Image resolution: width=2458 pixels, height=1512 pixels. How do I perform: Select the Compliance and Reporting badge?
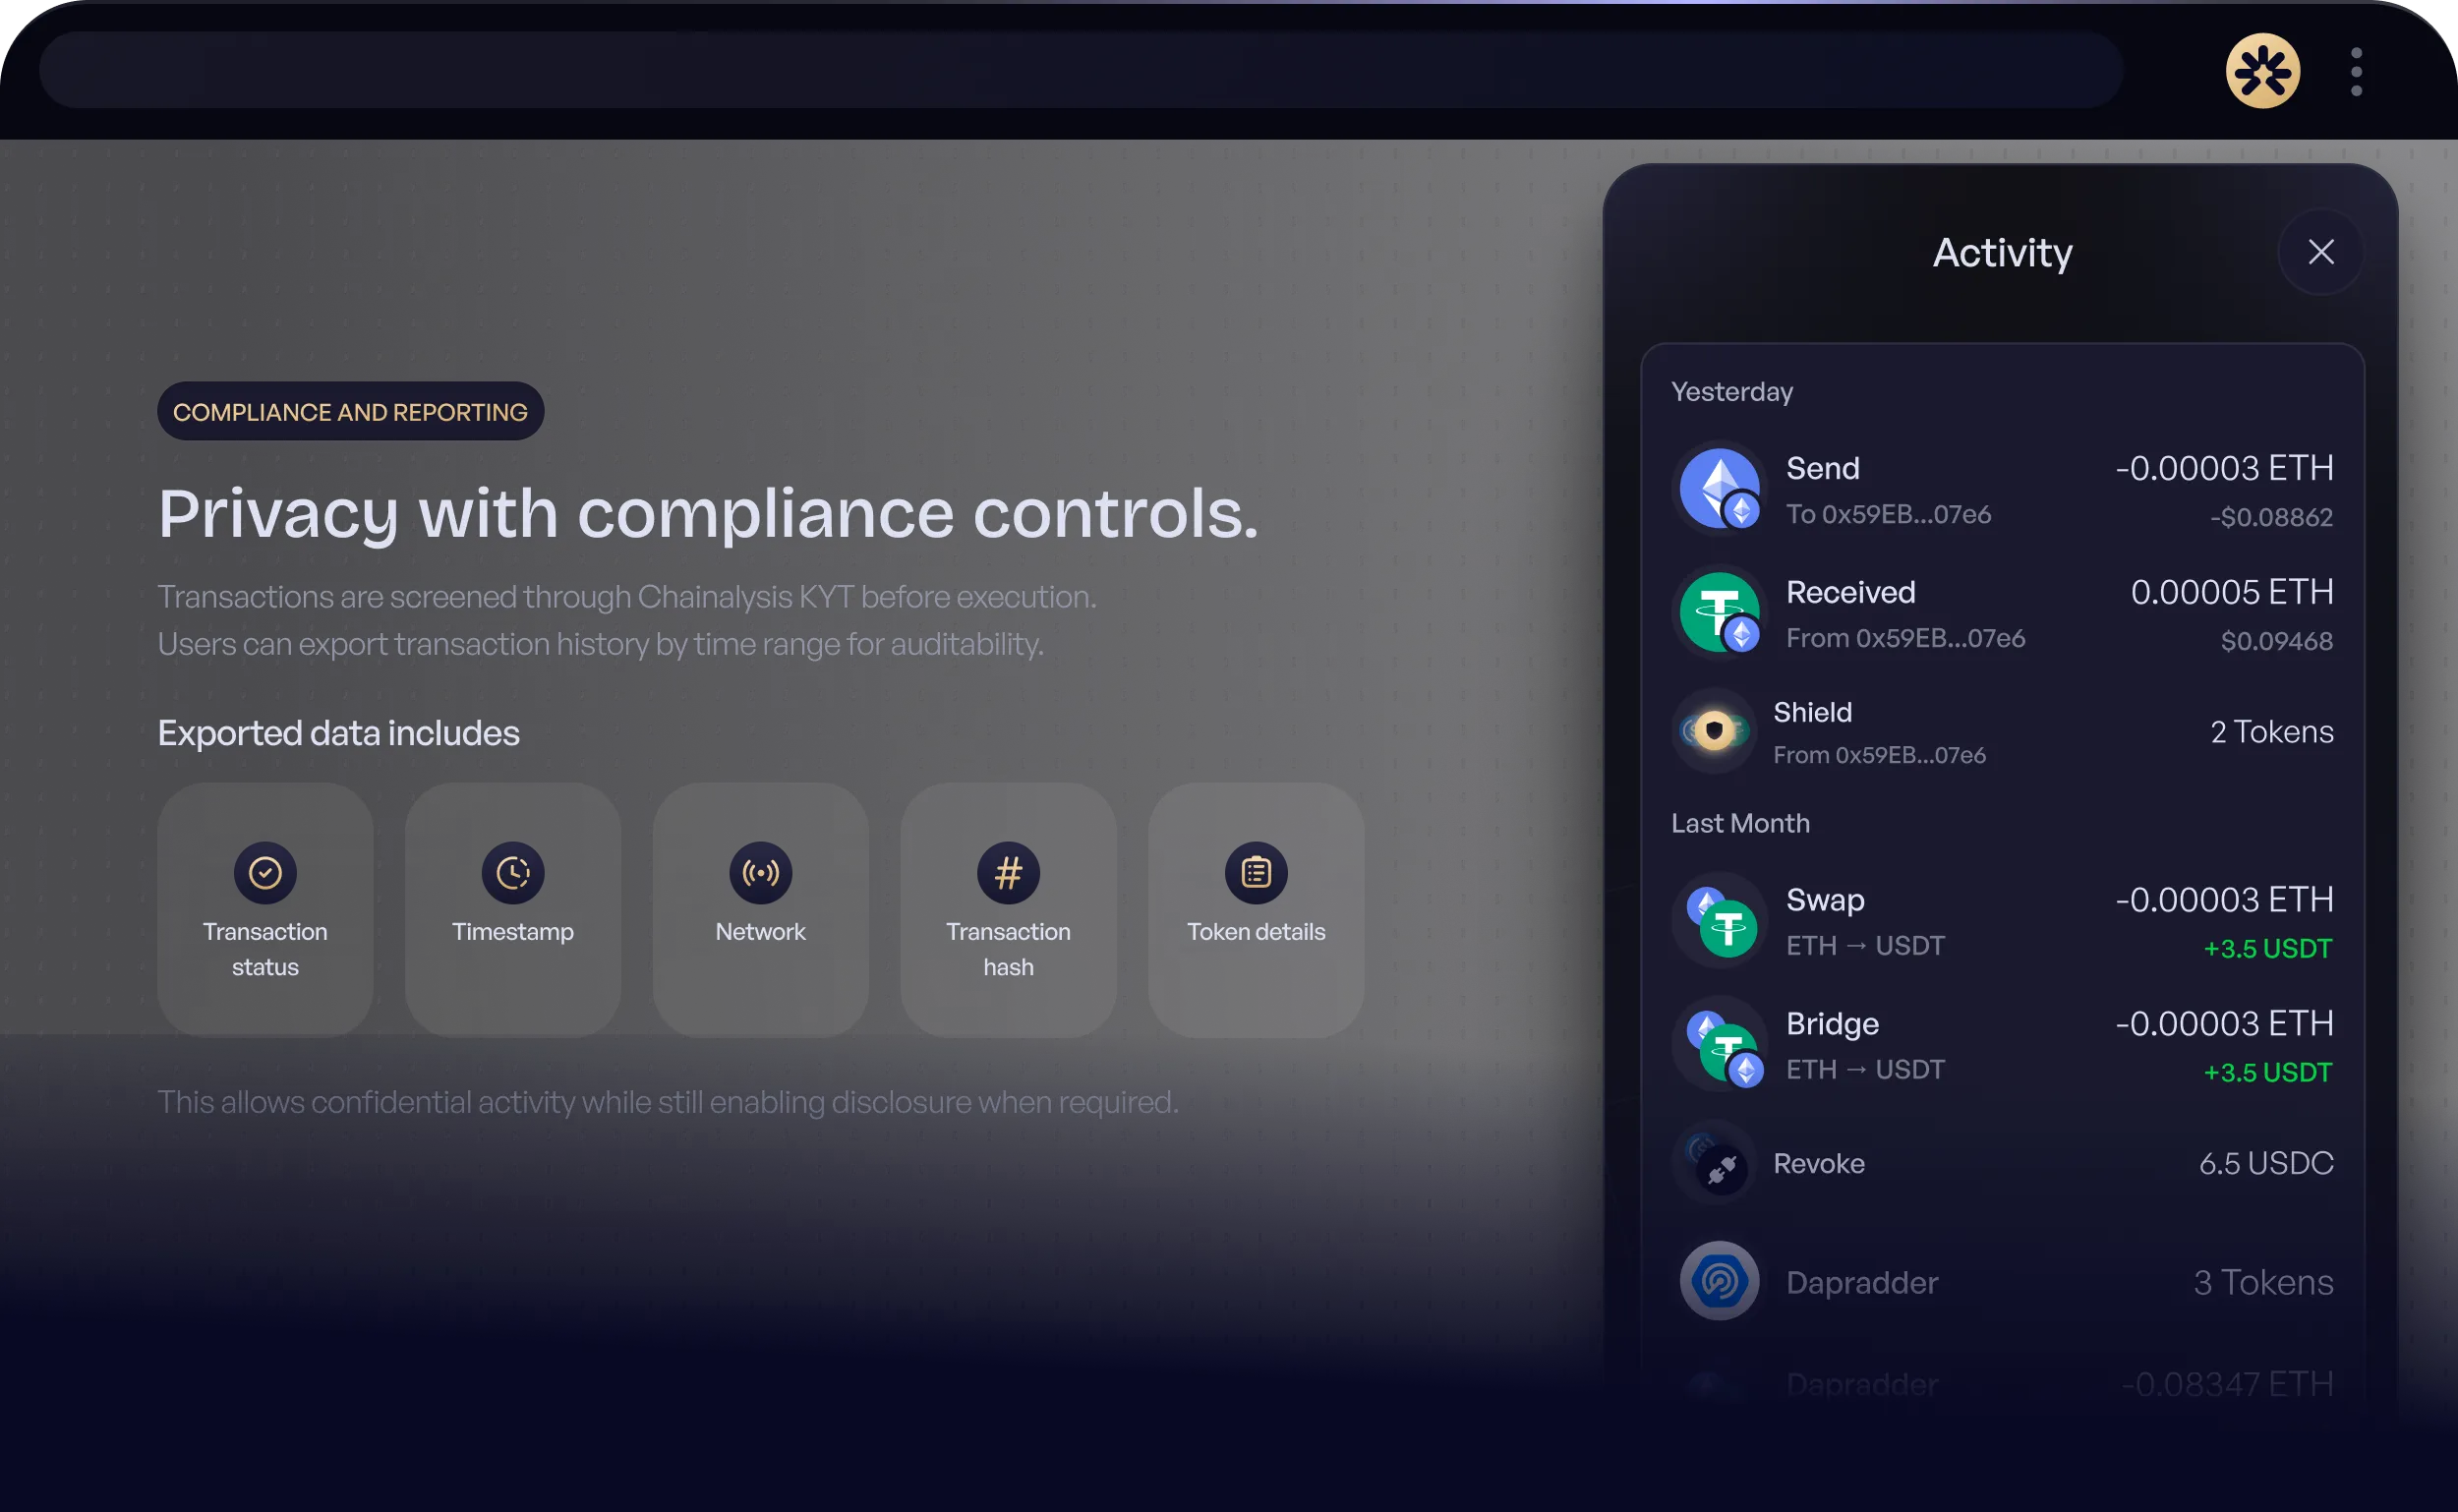coord(350,411)
